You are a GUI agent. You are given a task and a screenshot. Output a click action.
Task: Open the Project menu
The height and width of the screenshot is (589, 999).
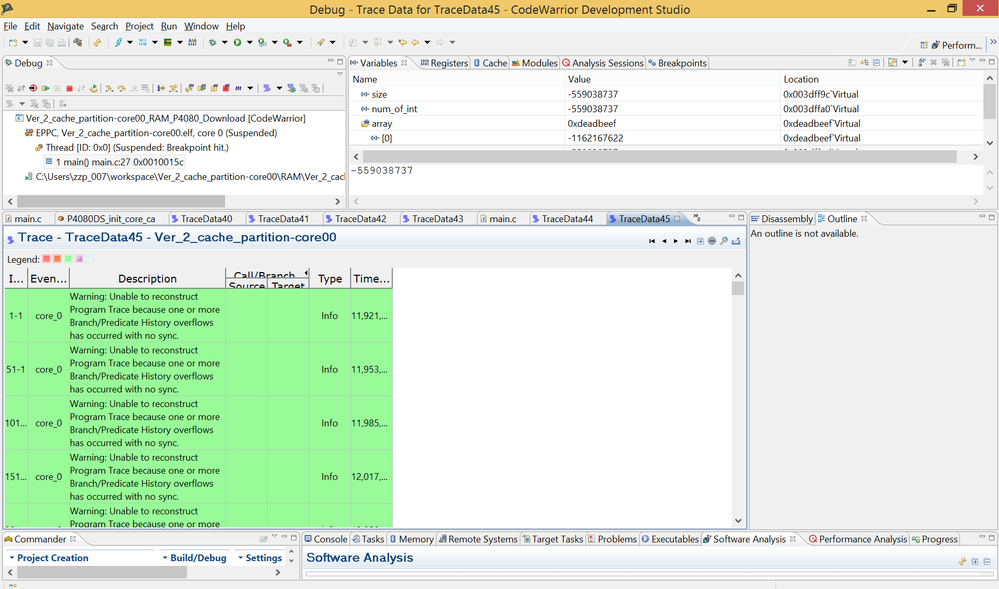click(x=139, y=26)
